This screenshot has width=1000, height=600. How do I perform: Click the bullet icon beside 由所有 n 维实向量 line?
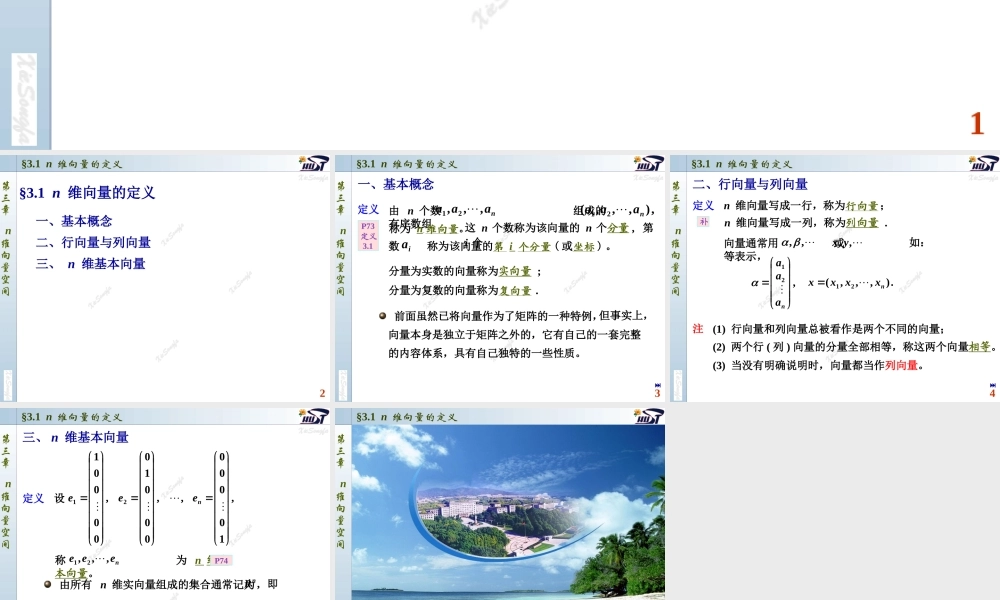point(46,584)
